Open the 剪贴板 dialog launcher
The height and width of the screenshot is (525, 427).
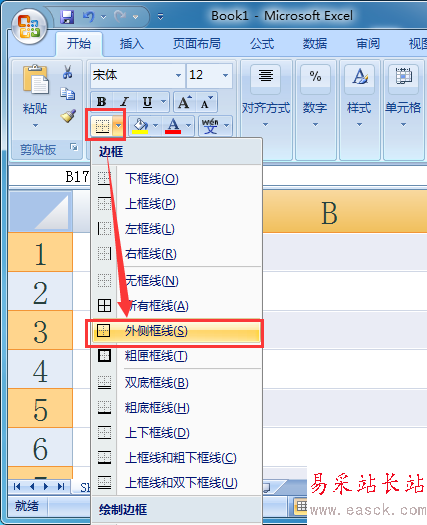pos(74,147)
